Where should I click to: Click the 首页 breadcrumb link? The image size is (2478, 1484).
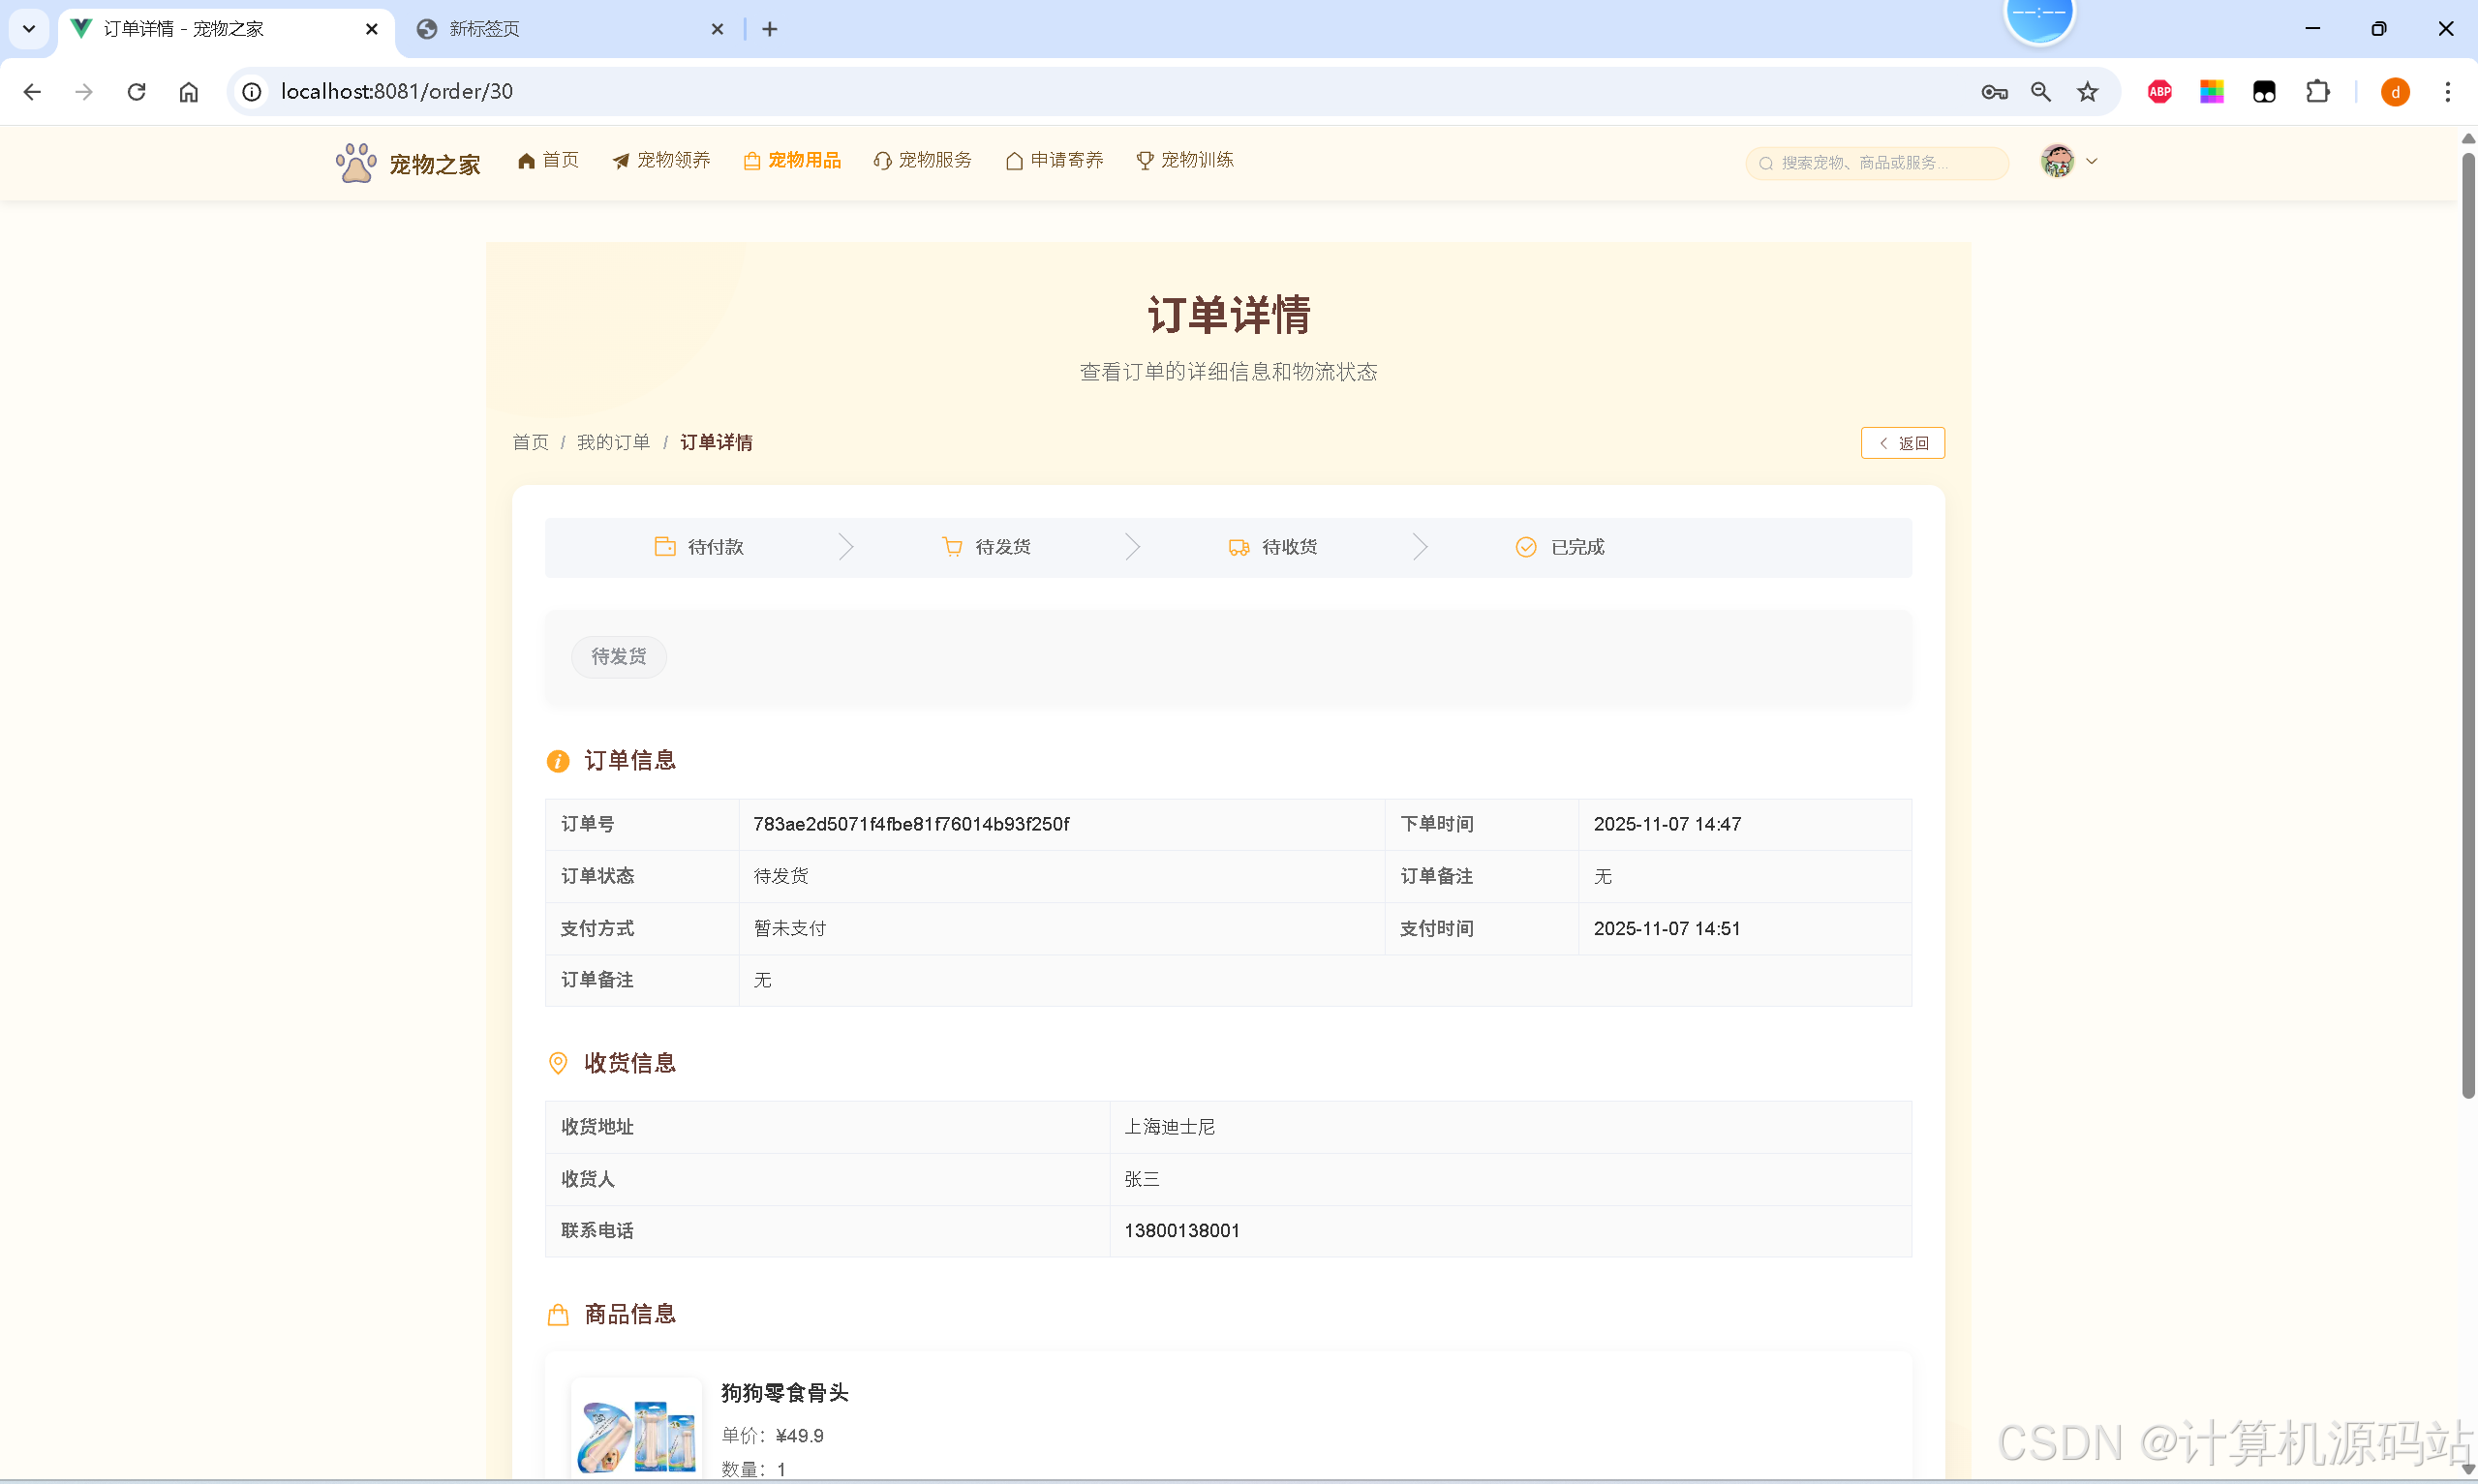(x=530, y=443)
